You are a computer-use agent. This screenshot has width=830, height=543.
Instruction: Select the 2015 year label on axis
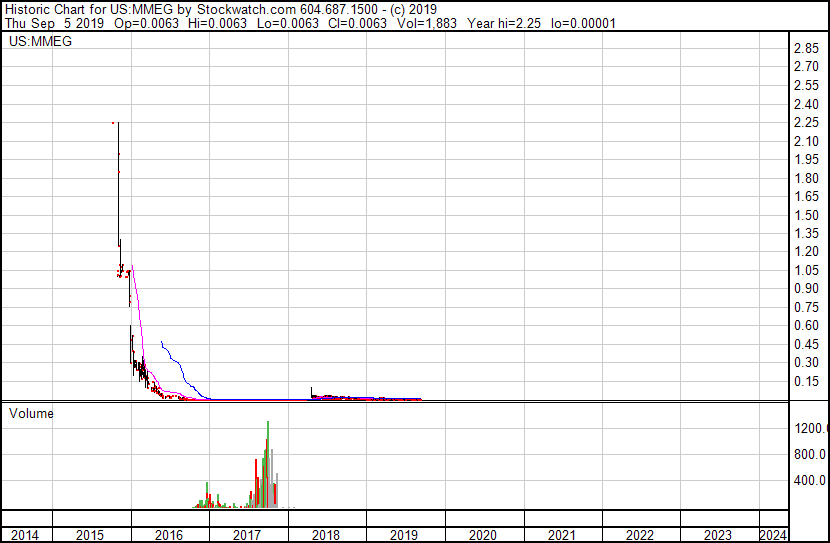click(x=90, y=535)
